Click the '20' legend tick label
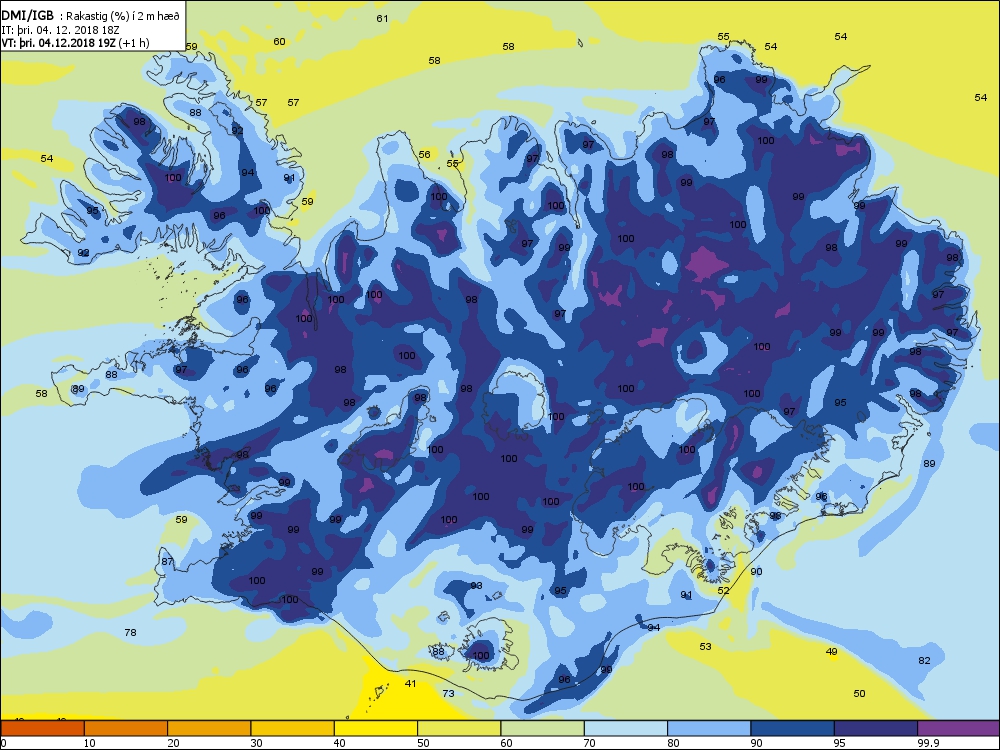 (173, 742)
